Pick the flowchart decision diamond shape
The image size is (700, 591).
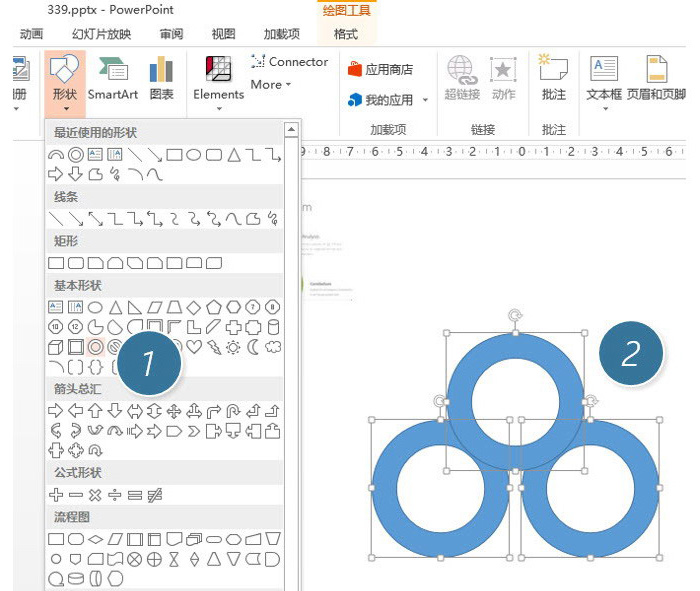[x=96, y=540]
